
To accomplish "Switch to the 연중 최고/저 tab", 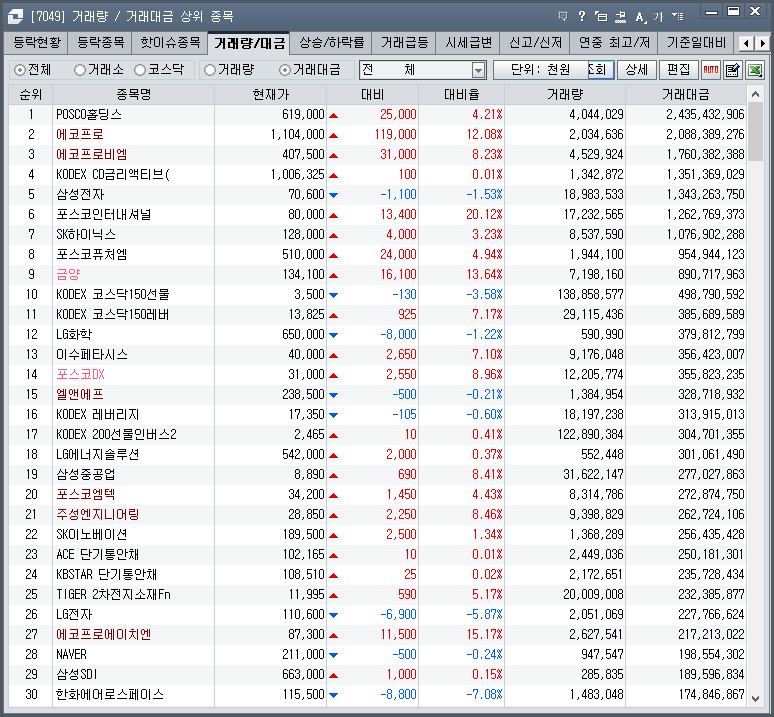I will 614,43.
